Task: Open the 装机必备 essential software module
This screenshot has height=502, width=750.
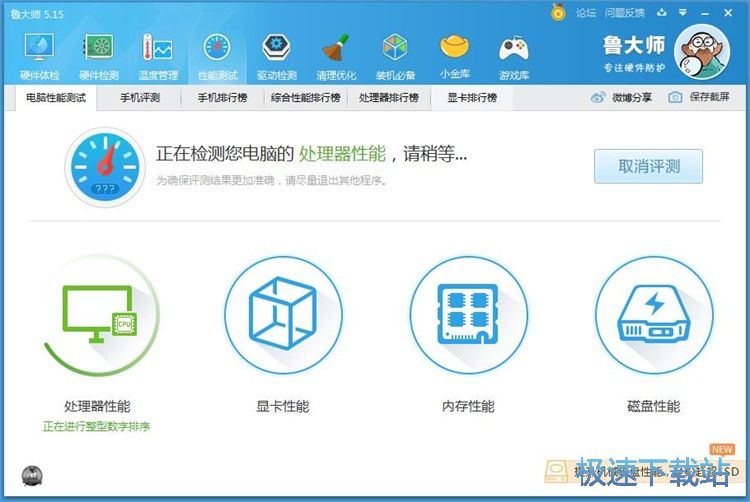Action: (x=395, y=56)
